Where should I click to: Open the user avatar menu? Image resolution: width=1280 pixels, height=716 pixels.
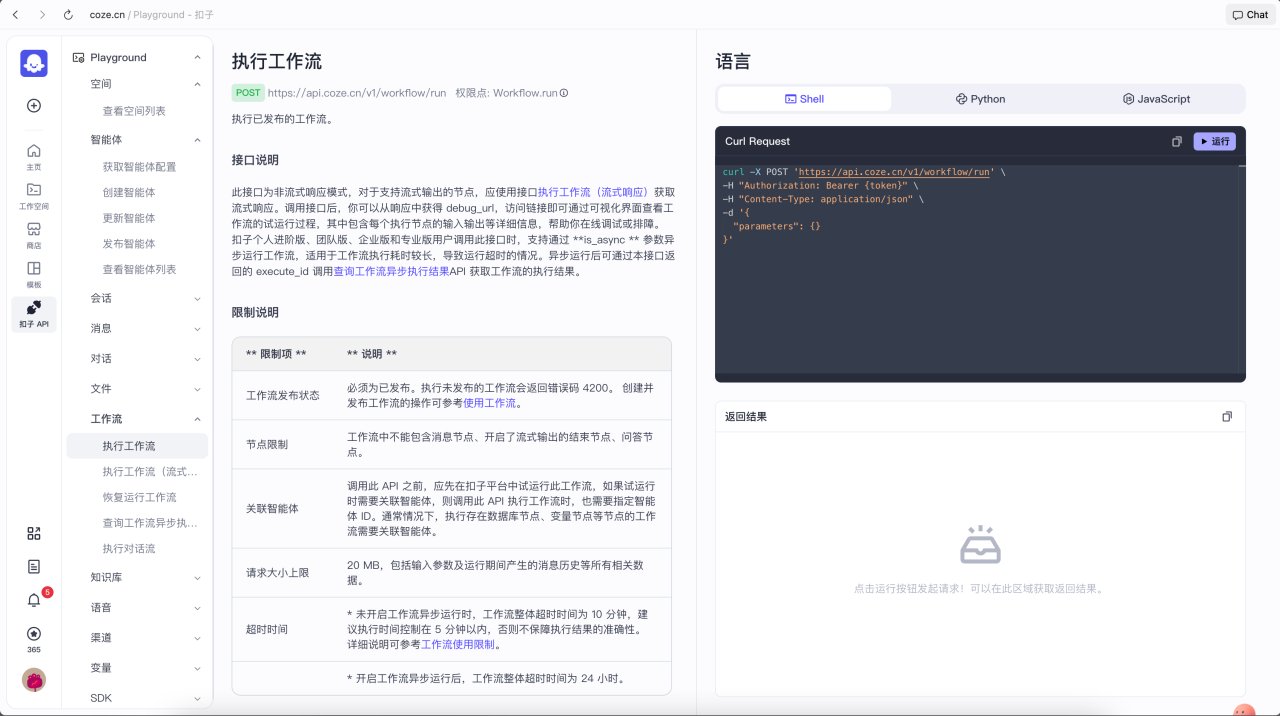point(34,680)
